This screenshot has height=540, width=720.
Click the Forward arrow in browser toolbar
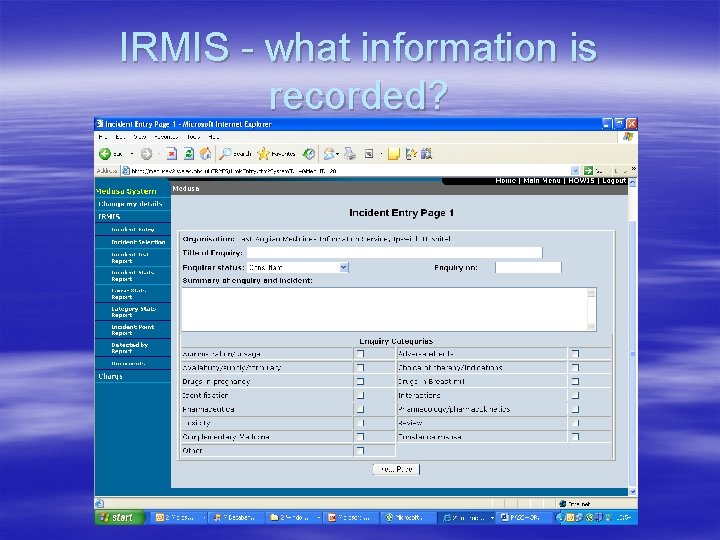(146, 154)
